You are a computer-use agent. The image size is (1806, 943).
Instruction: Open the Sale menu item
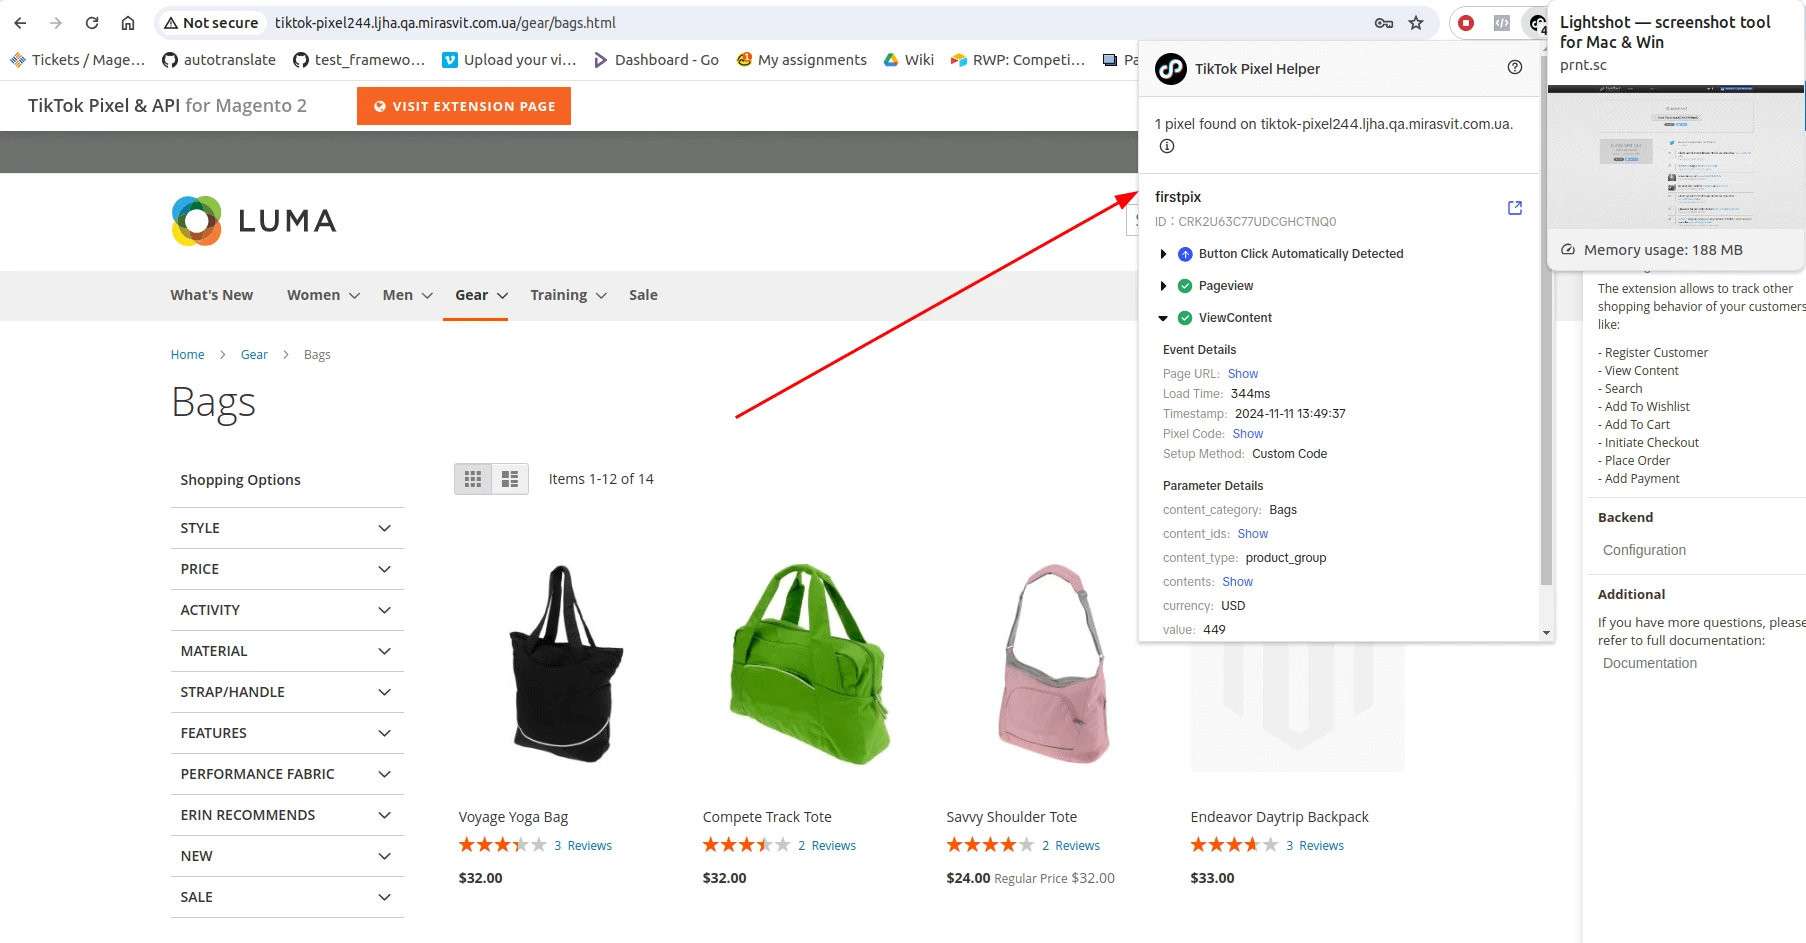[643, 295]
